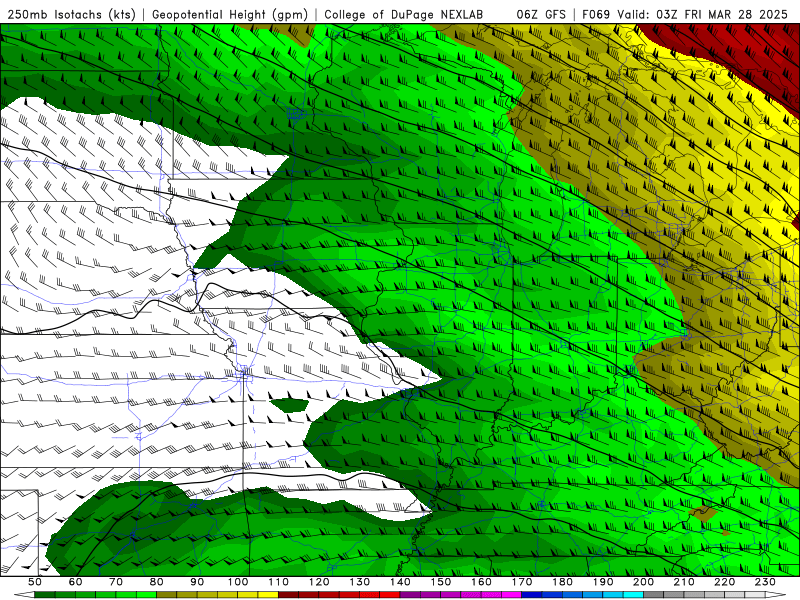Select the purple swatch right of 140
The image size is (800, 600).
pyautogui.click(x=410, y=595)
